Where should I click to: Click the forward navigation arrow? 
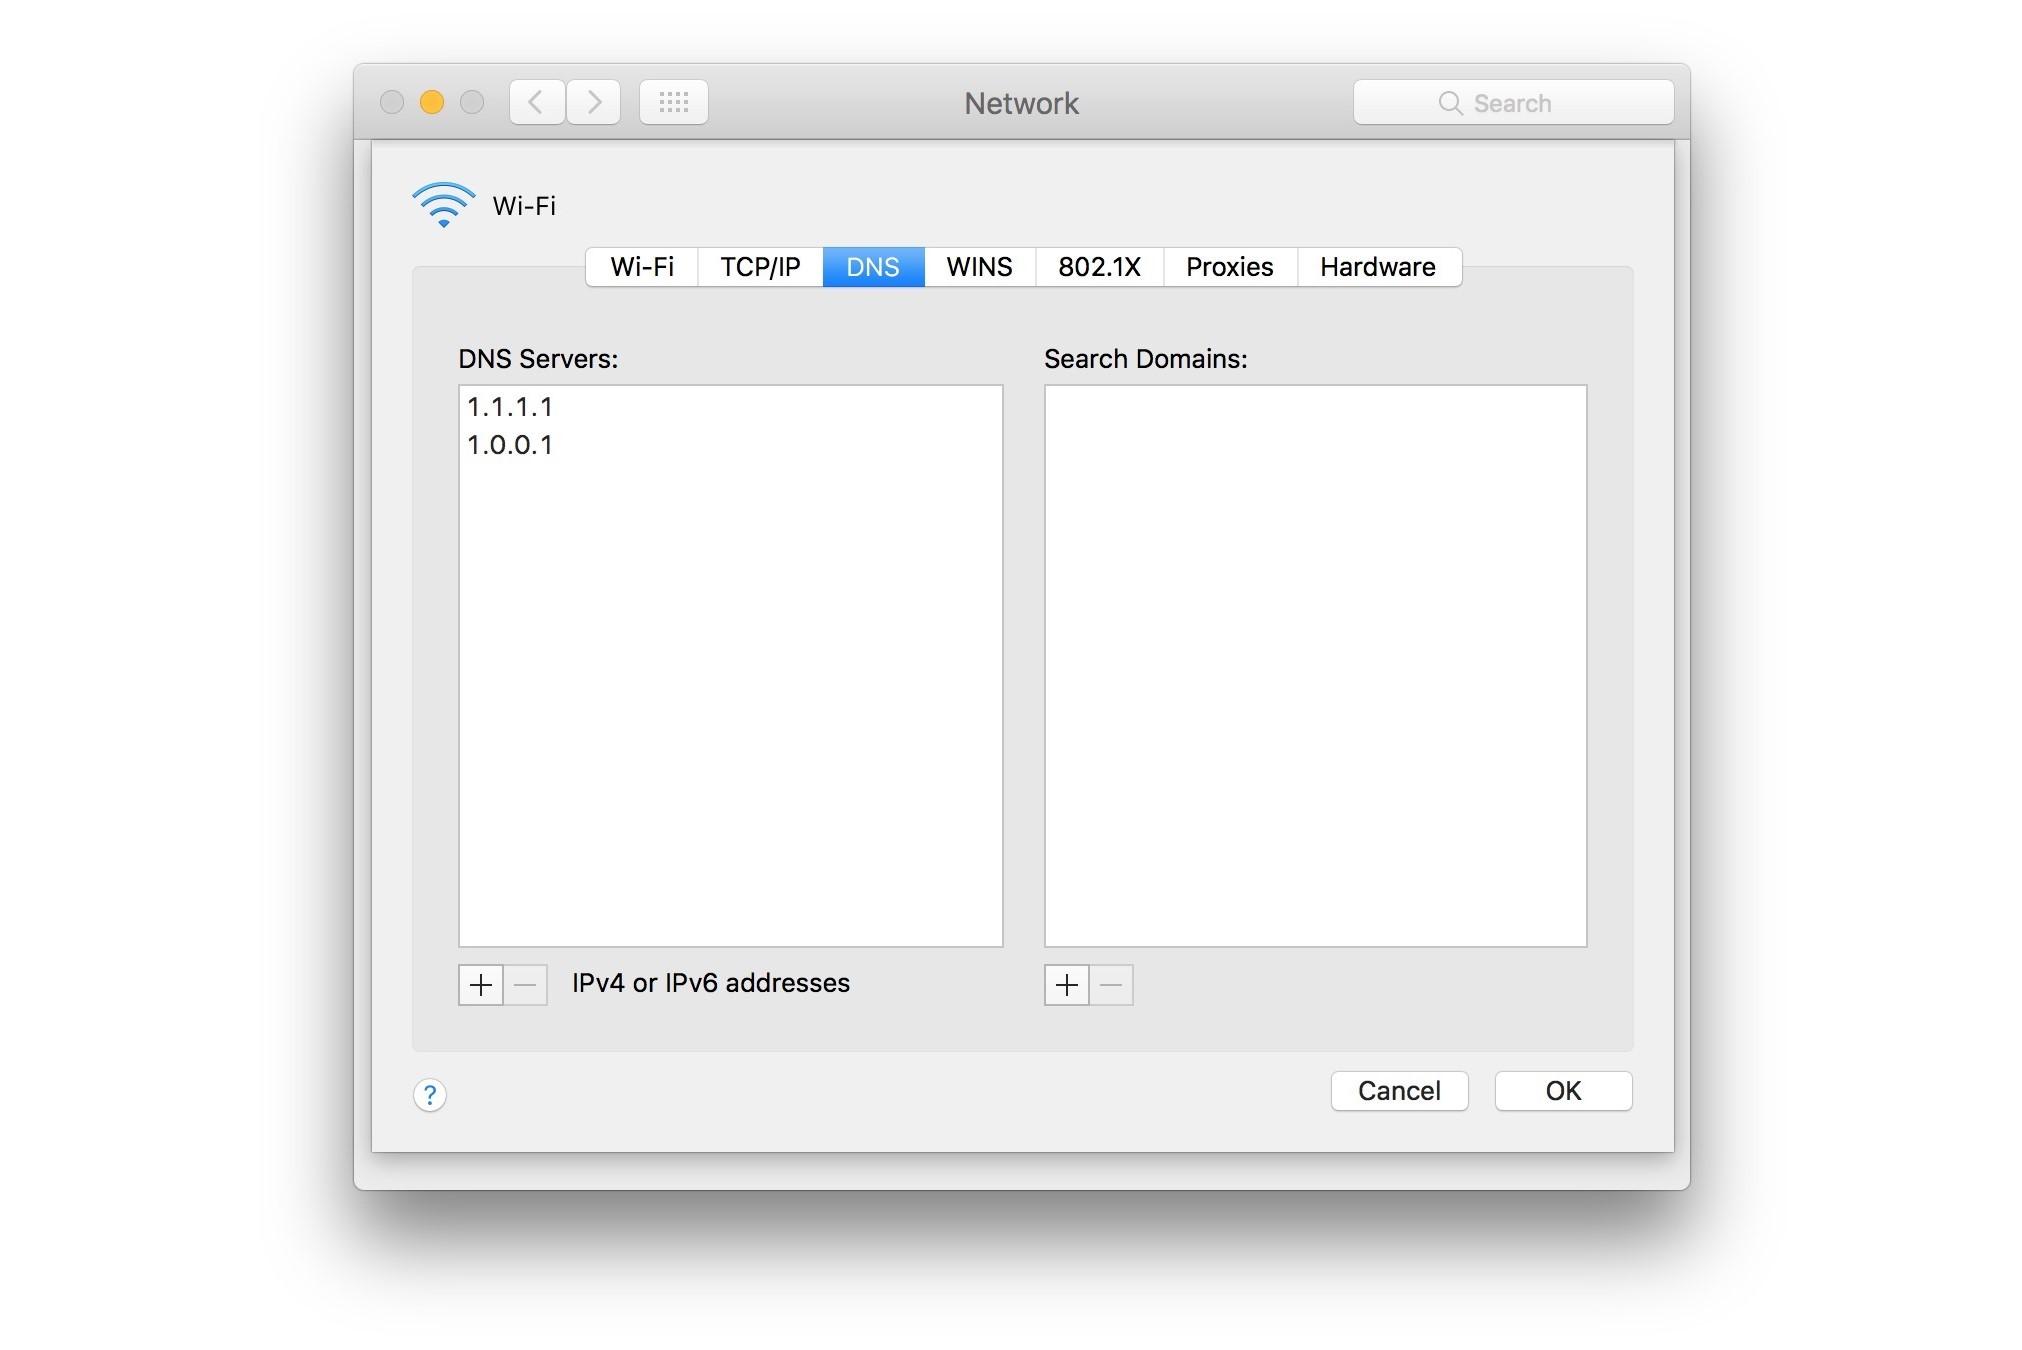[x=594, y=102]
